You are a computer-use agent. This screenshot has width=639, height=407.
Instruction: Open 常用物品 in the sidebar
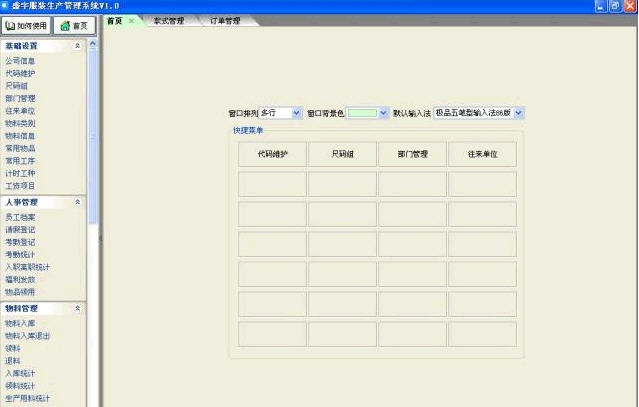point(20,148)
